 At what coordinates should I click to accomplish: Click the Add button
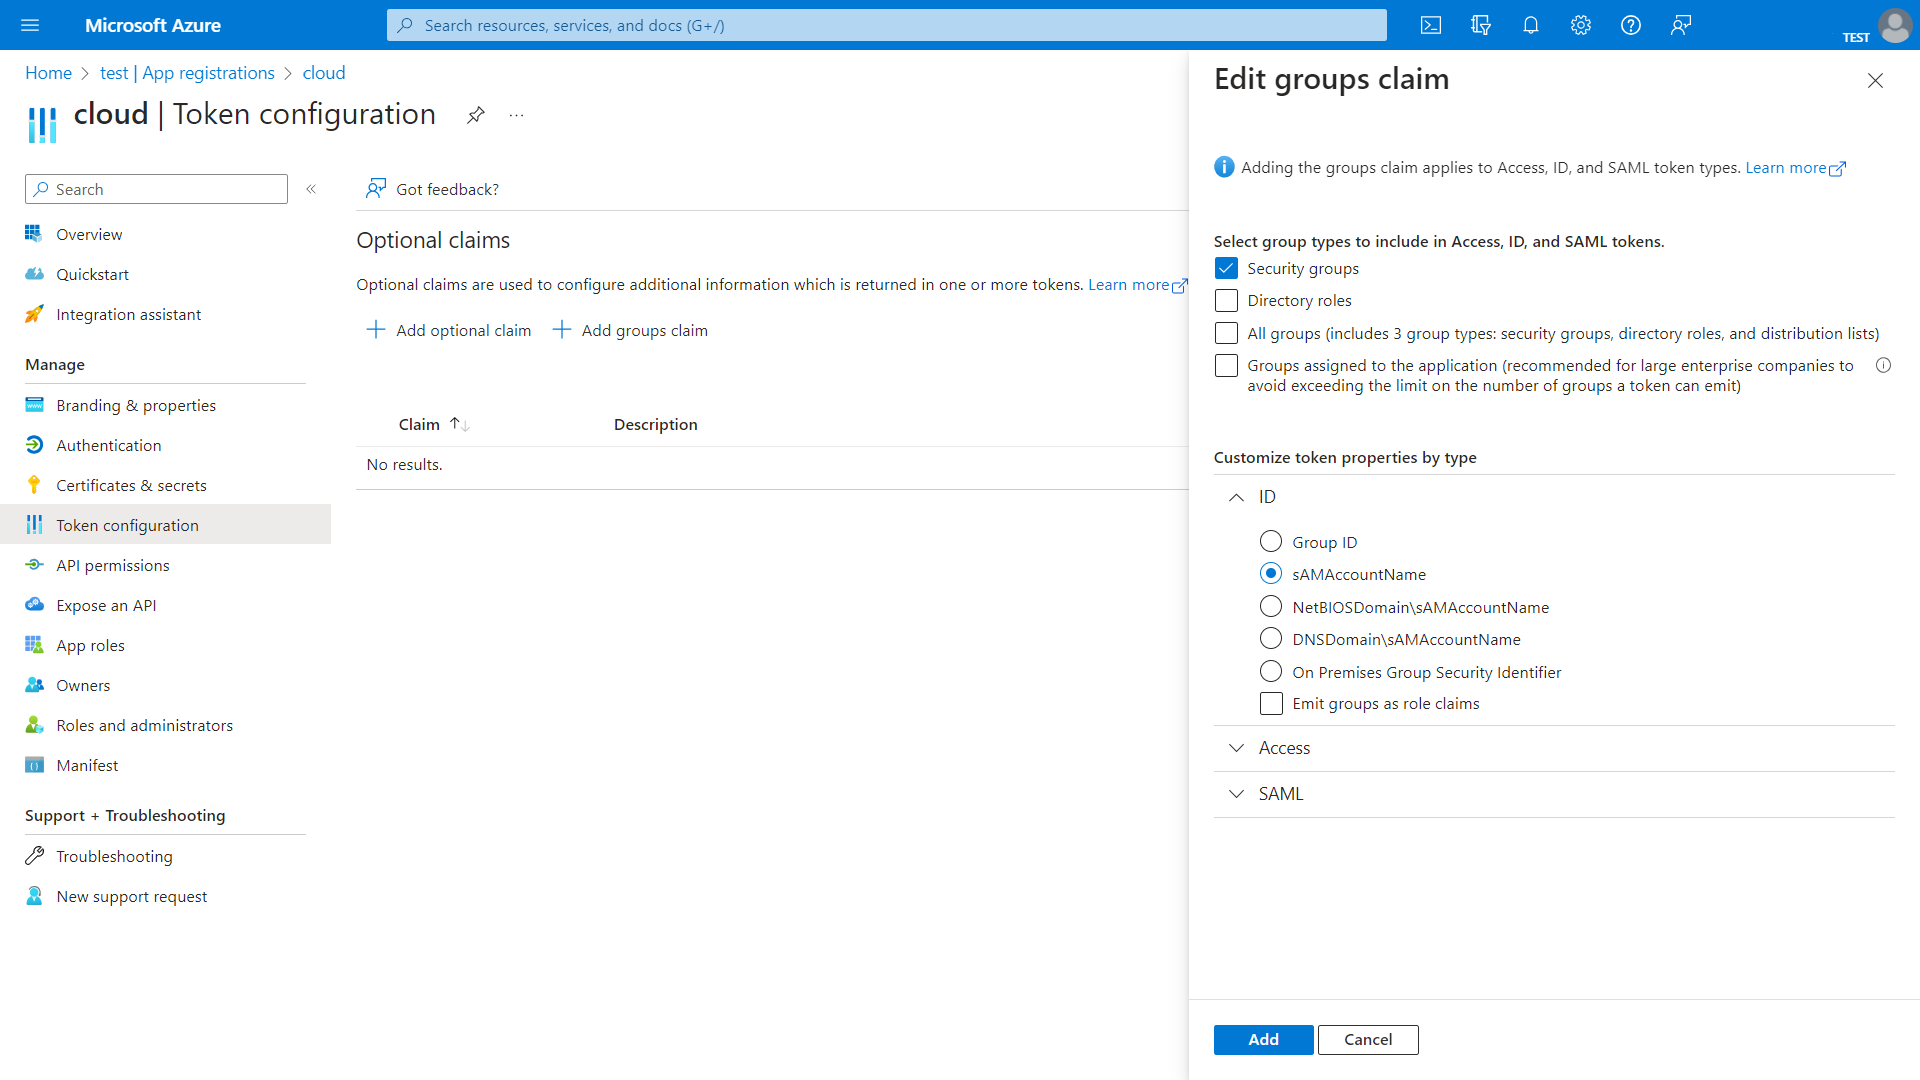tap(1263, 1039)
